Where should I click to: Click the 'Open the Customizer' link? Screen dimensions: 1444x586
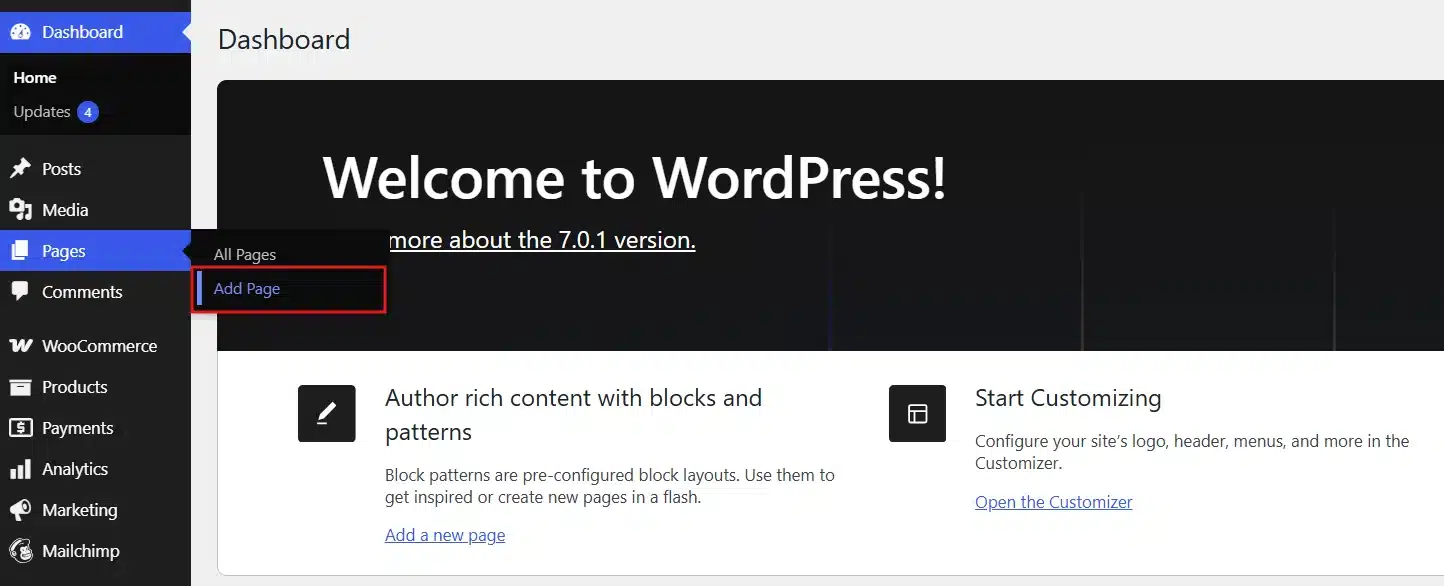click(1054, 502)
